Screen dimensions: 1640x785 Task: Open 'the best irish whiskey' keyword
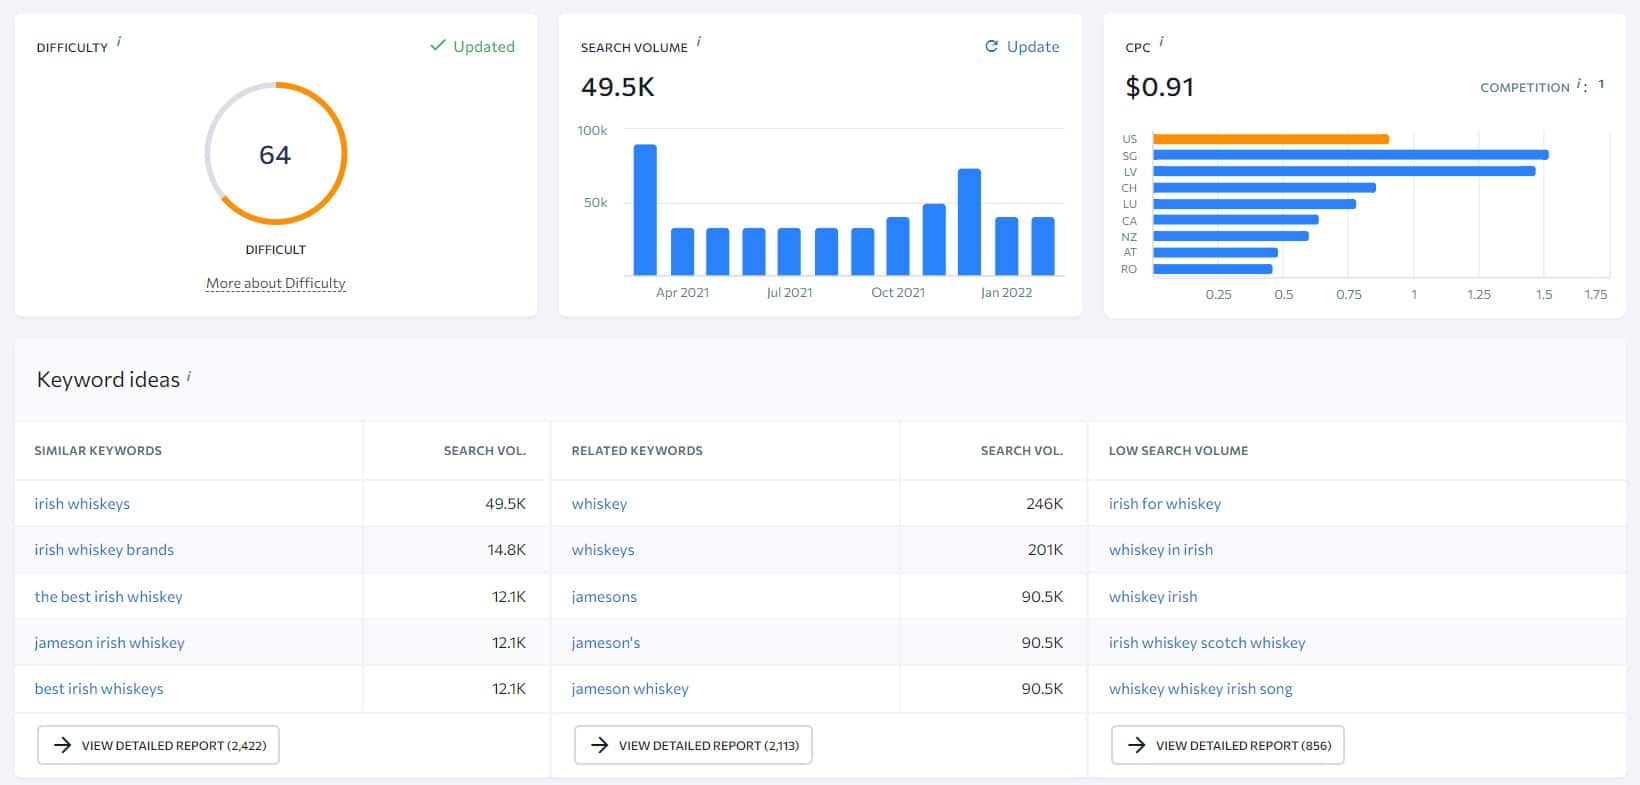(109, 596)
